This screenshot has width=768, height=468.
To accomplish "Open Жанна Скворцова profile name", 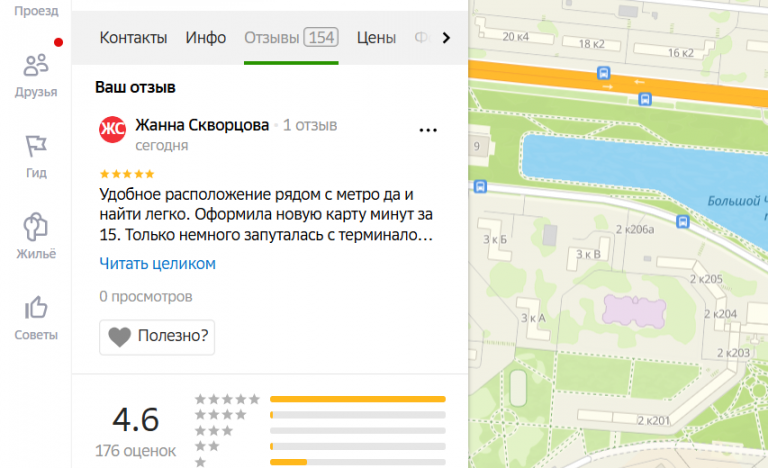I will tap(202, 125).
